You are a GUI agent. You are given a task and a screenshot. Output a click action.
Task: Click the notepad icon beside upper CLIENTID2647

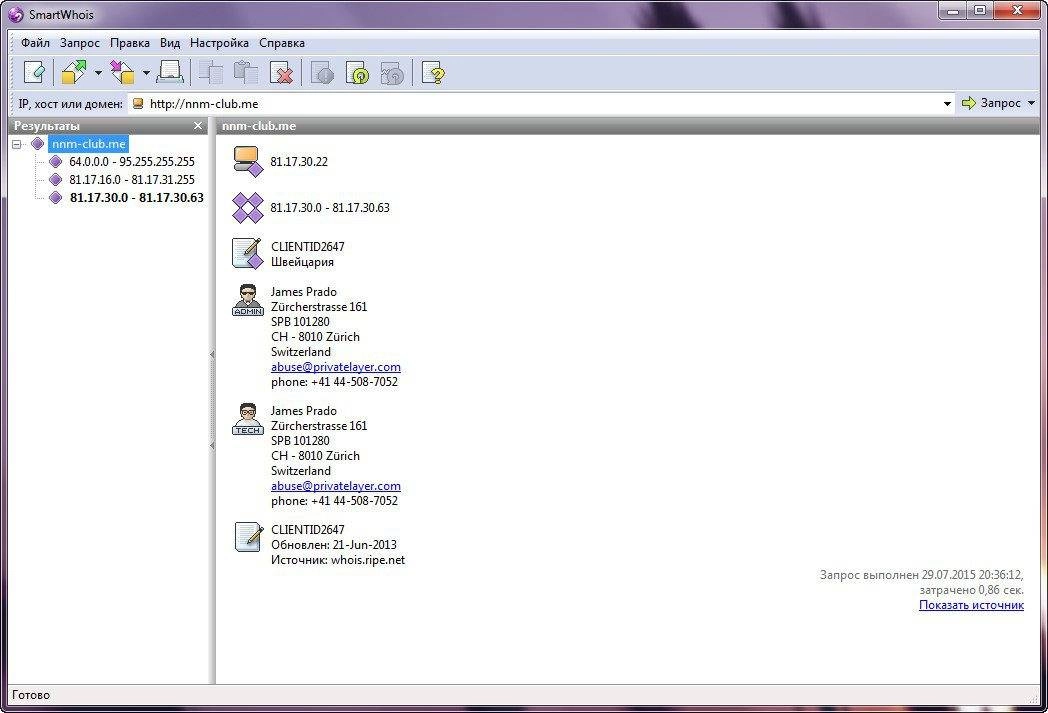247,254
